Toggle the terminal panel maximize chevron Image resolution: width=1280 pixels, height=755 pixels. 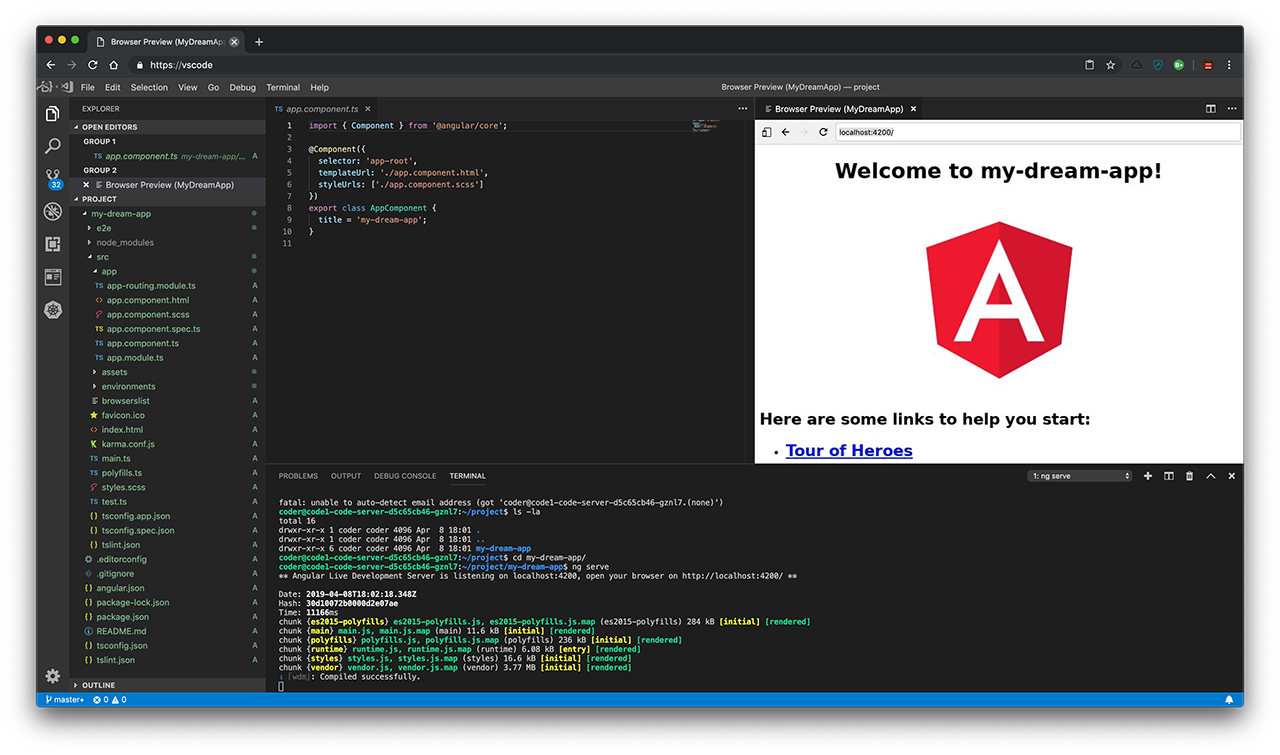[1210, 476]
